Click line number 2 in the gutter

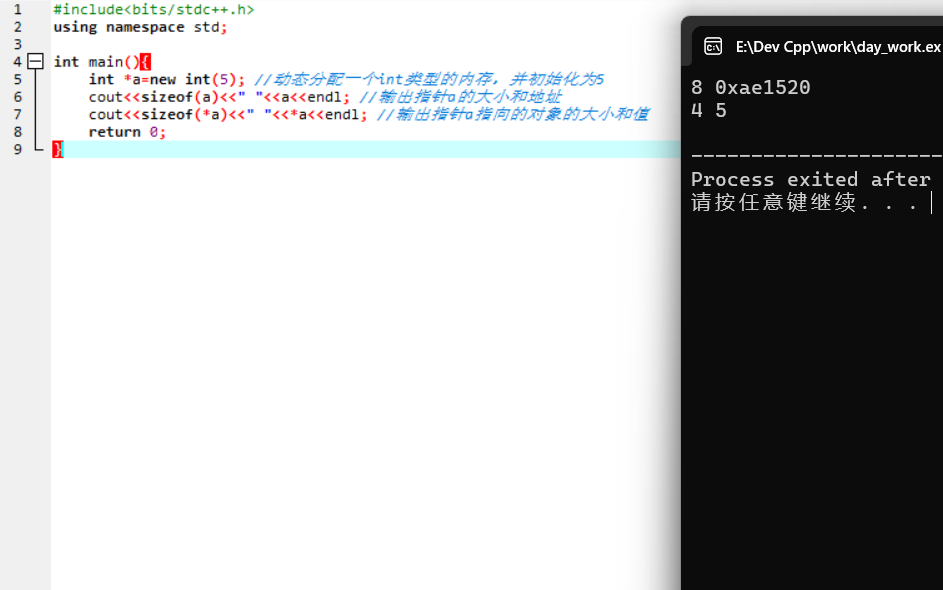(17, 27)
